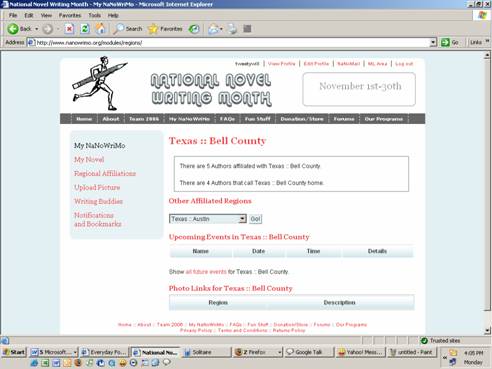Refresh the page with the green arrows icon
Viewport: 492px width, 369px height.
click(x=85, y=29)
